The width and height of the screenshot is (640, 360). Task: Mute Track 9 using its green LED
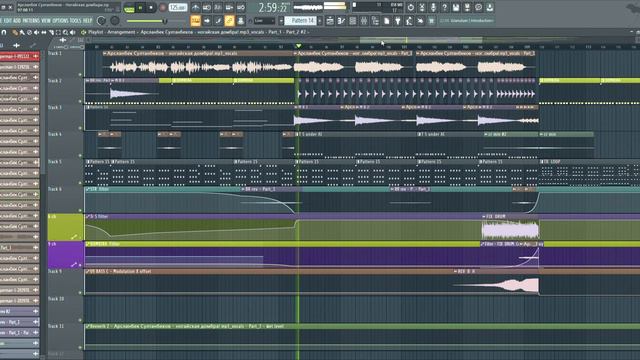(x=80, y=292)
